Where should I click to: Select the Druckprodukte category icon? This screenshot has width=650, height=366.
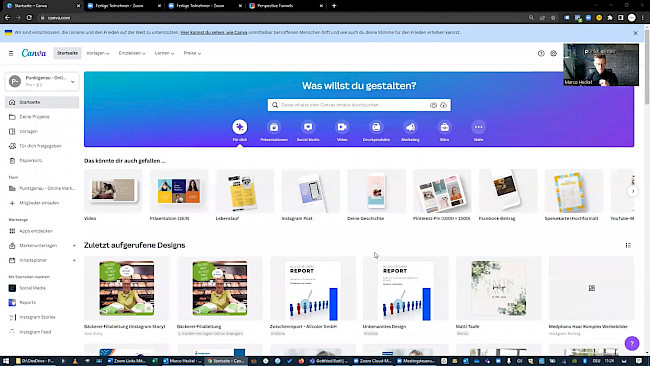point(376,127)
